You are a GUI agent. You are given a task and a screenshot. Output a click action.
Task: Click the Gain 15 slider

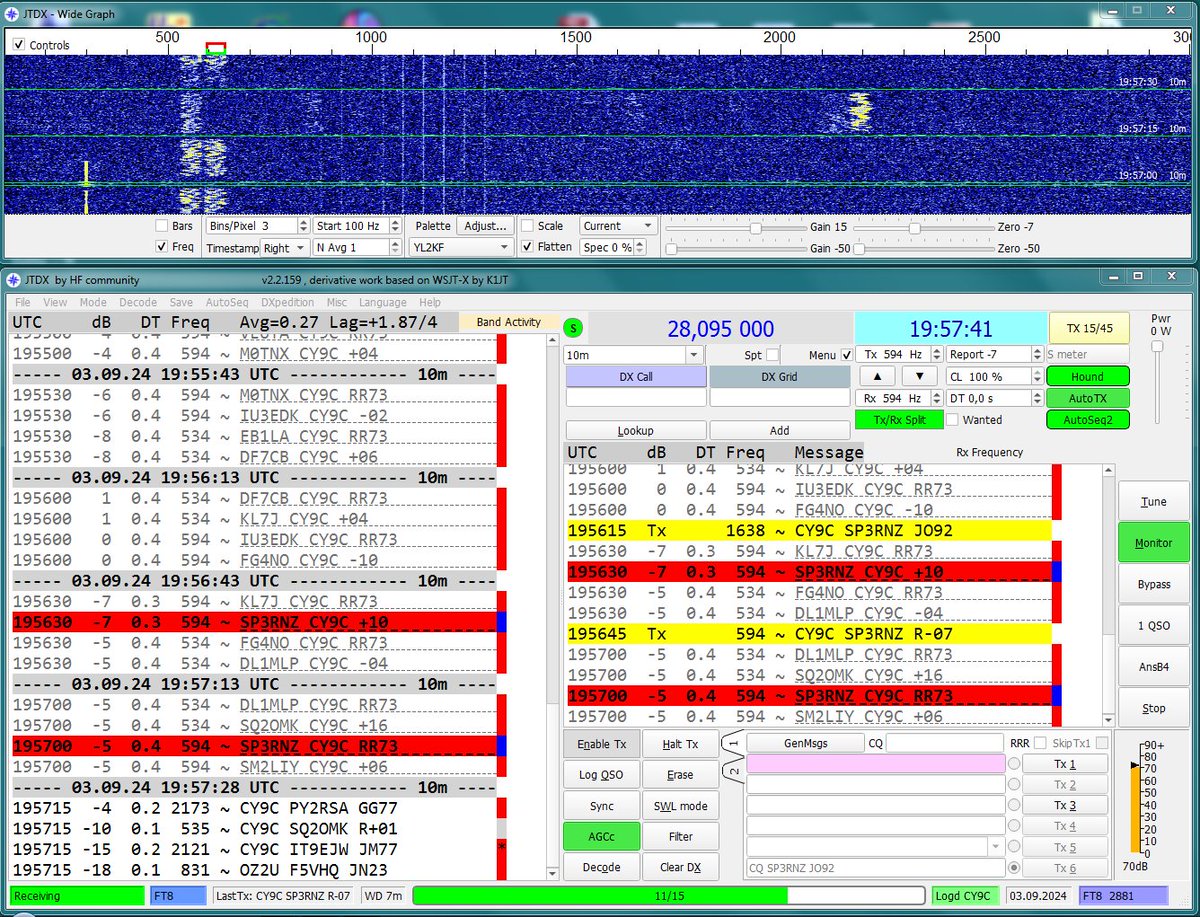click(756, 227)
